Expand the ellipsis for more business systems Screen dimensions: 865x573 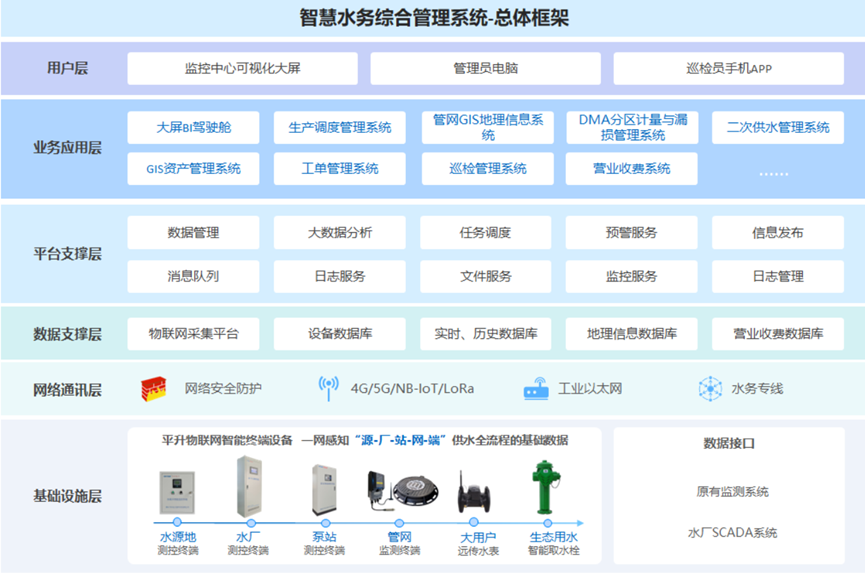[773, 171]
